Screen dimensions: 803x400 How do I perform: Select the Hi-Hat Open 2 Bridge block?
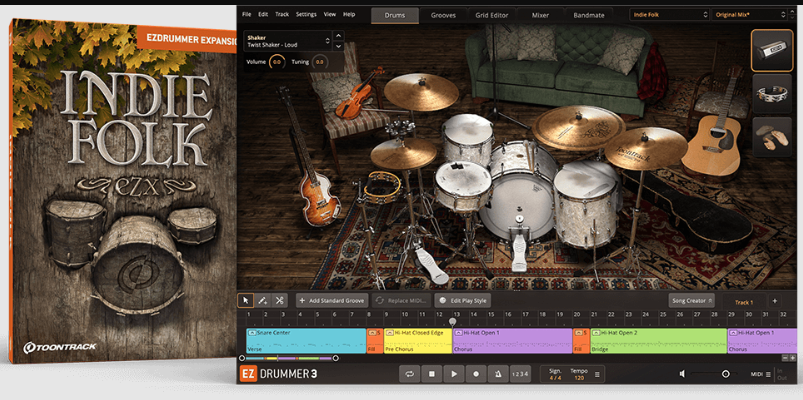coord(659,341)
